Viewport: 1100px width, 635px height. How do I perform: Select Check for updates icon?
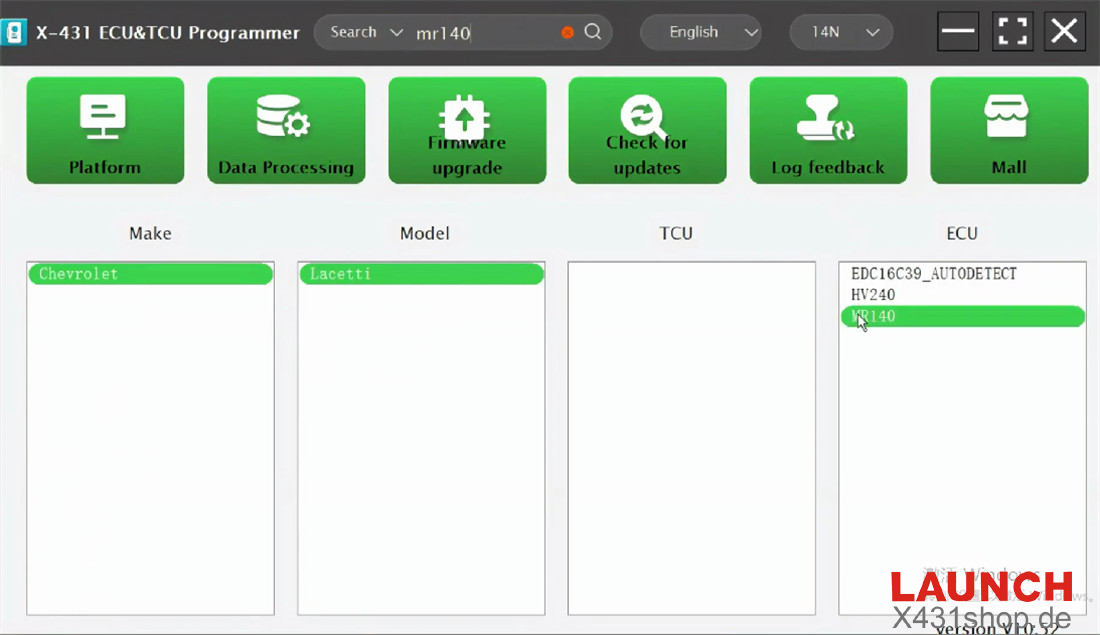coord(644,117)
